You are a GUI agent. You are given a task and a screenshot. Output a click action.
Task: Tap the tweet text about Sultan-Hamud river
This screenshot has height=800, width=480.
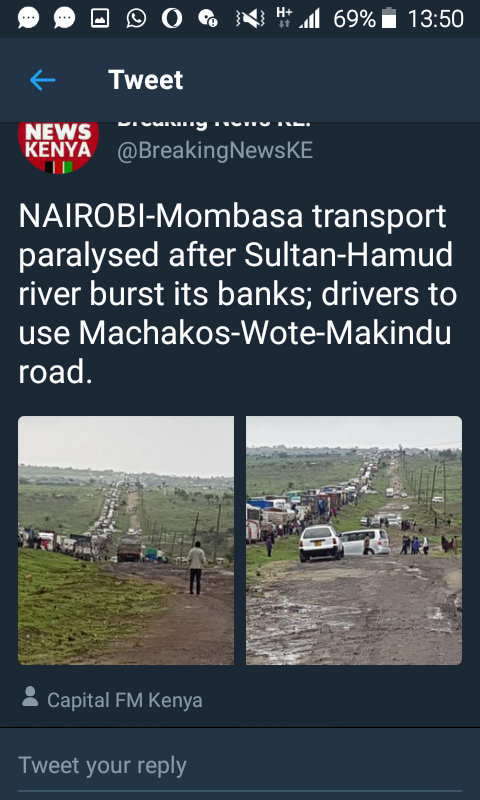pyautogui.click(x=237, y=295)
